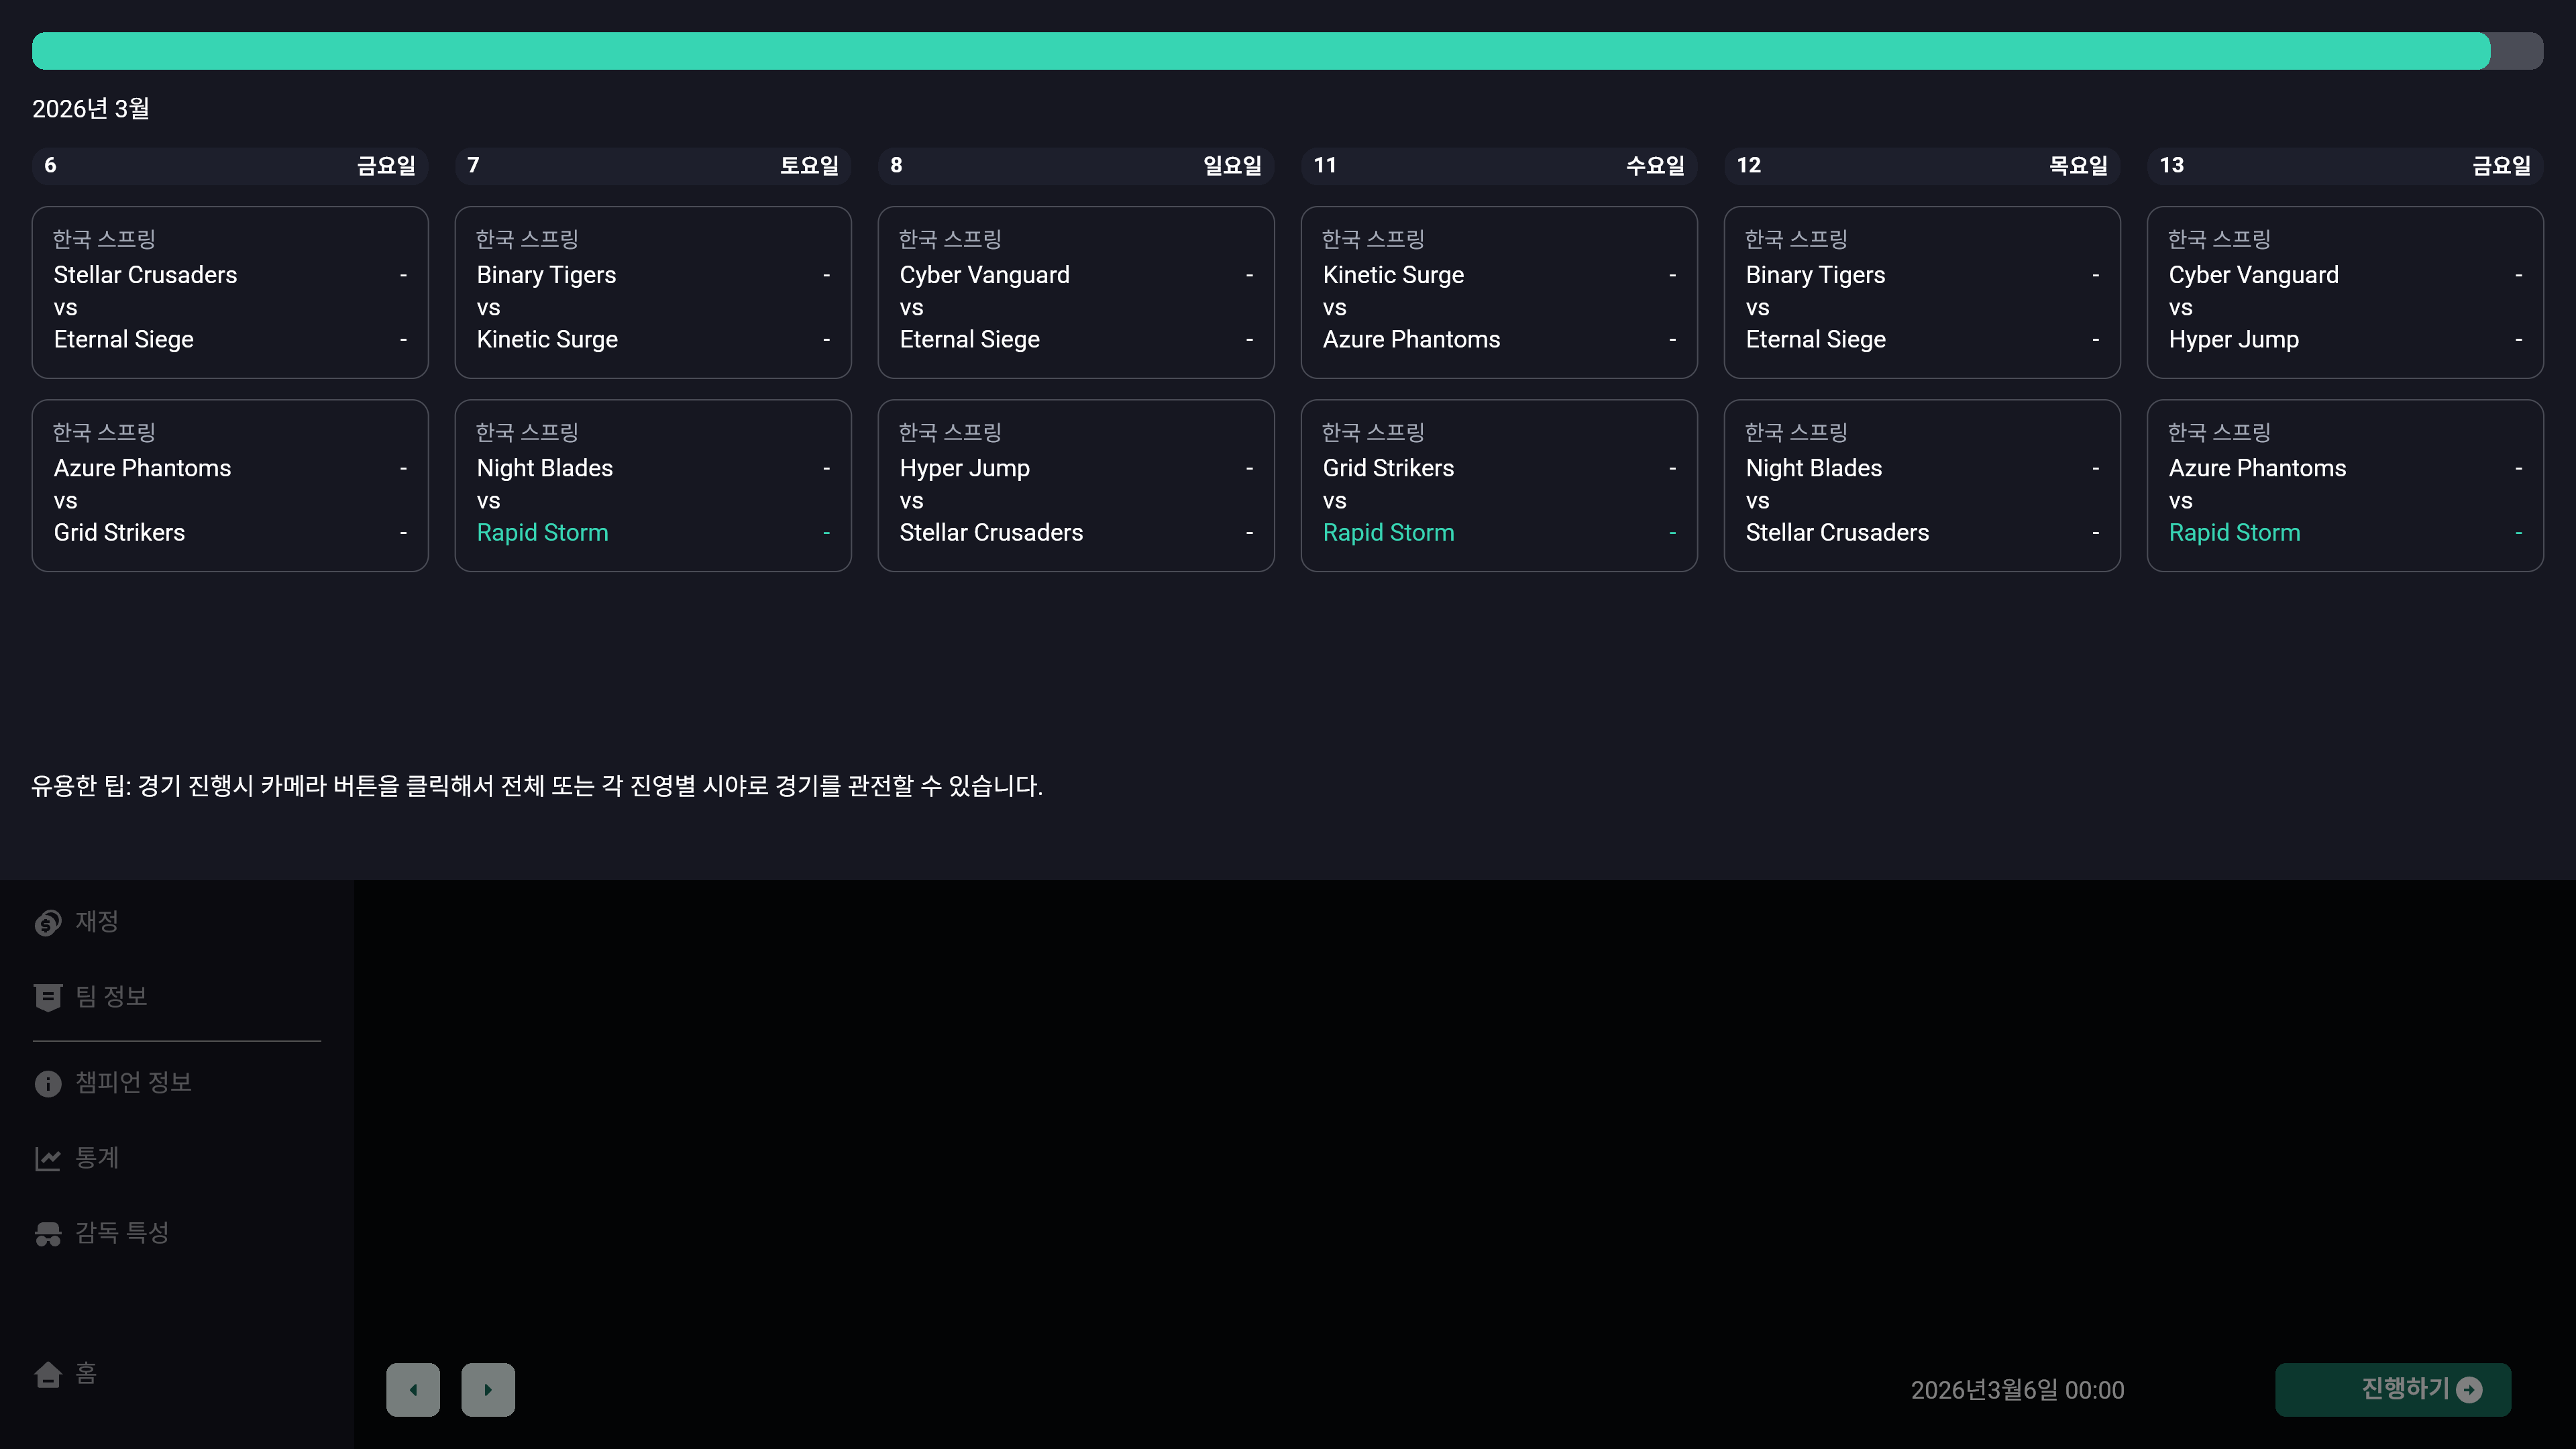Select the 감독 특성 menu entry
This screenshot has height=1449, width=2576.
[x=122, y=1232]
